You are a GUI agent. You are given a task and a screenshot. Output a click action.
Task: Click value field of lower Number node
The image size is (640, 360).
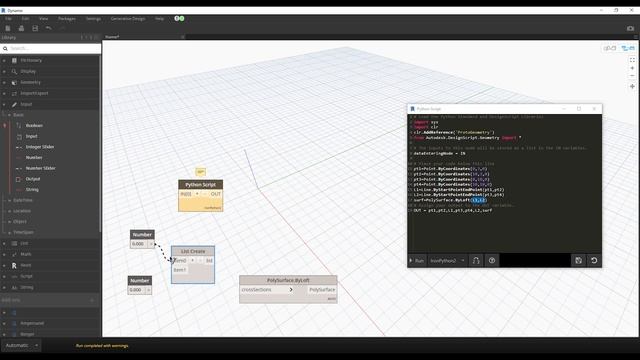click(x=136, y=290)
